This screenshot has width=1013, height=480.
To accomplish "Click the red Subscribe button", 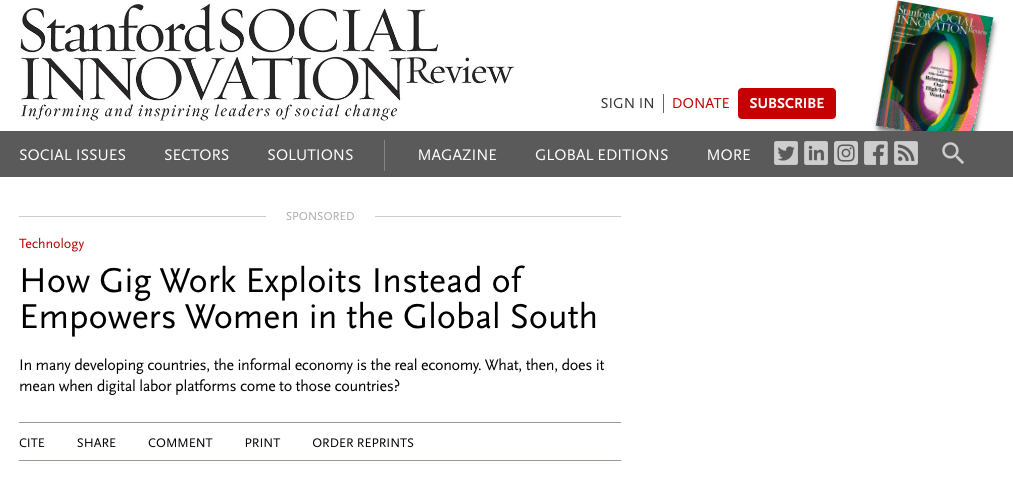I will (x=787, y=103).
